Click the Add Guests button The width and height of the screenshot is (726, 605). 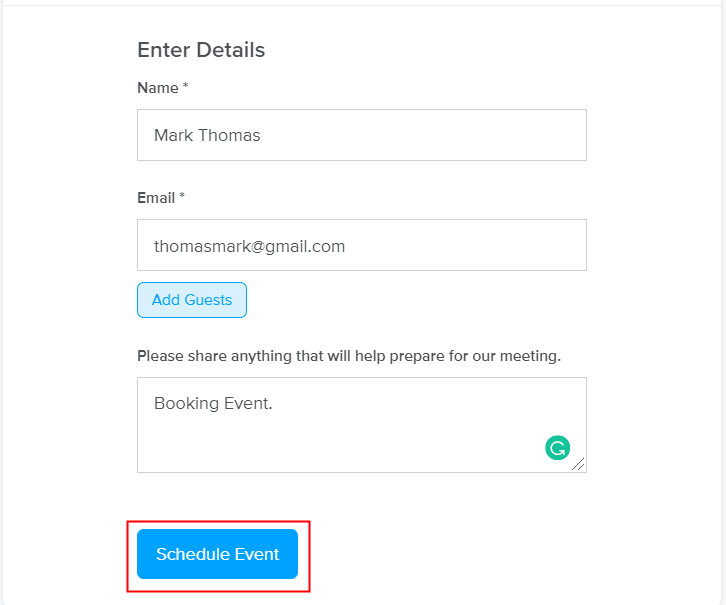[192, 300]
